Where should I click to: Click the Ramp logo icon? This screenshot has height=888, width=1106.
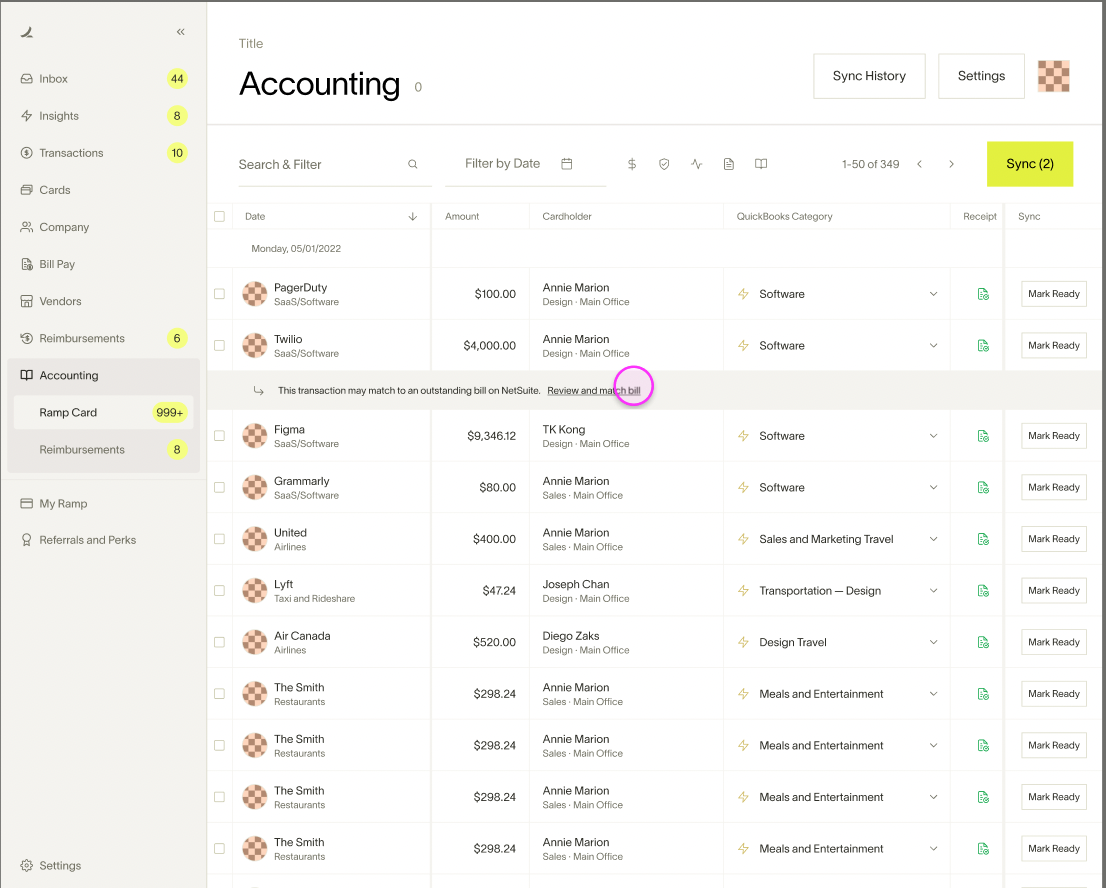coord(27,32)
